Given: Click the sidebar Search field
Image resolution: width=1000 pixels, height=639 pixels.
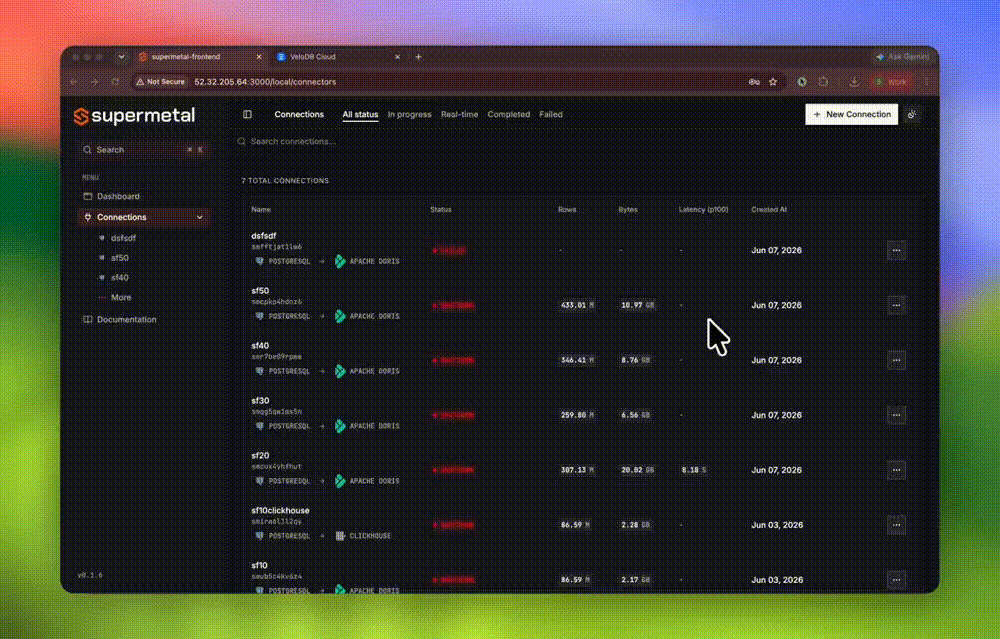Looking at the screenshot, I should 143,150.
